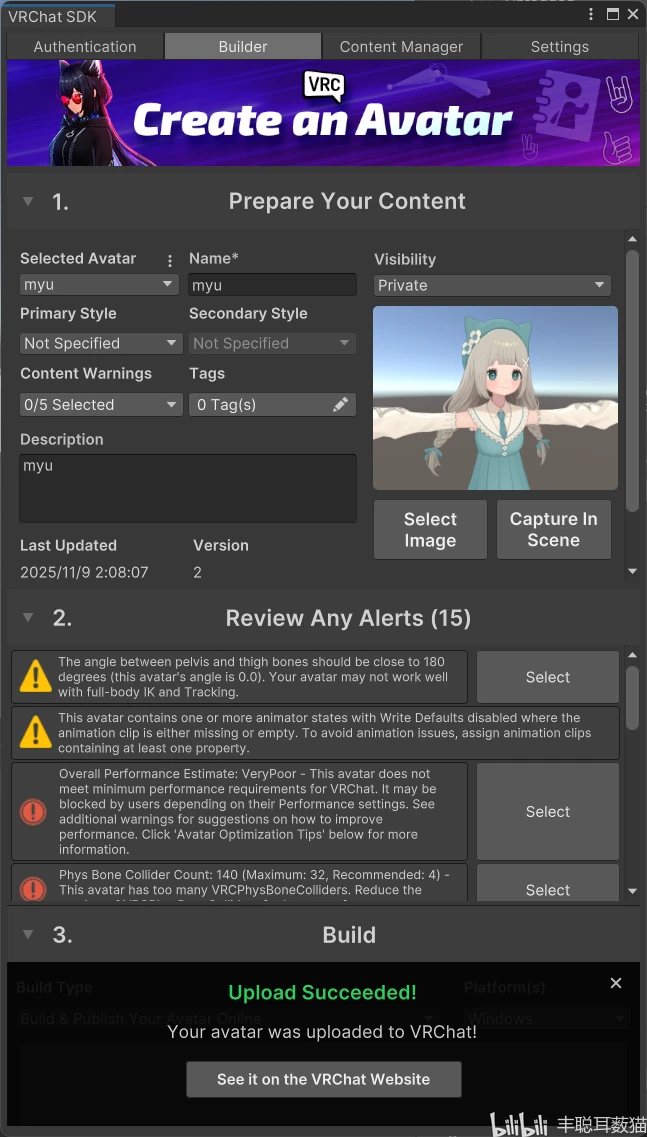Screen dimensions: 647x1137
Task: Click the Write Defaults warning triangle icon
Action: (35, 733)
